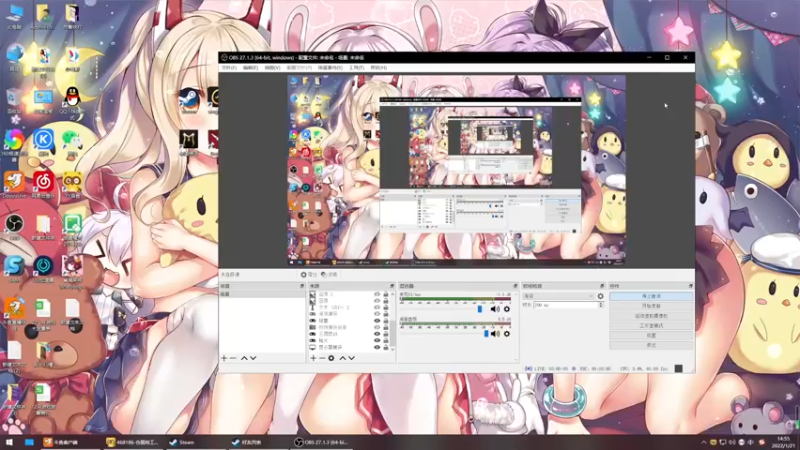
Task: Open NetEase Cloud Music red desktop icon
Action: 43,184
